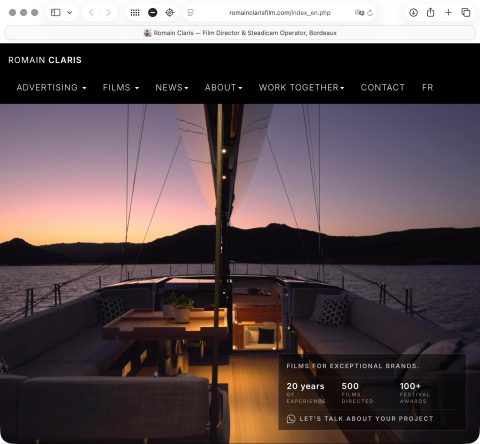Screen dimensions: 480x444
Task: Expand the FILMS menu
Action: 121,87
